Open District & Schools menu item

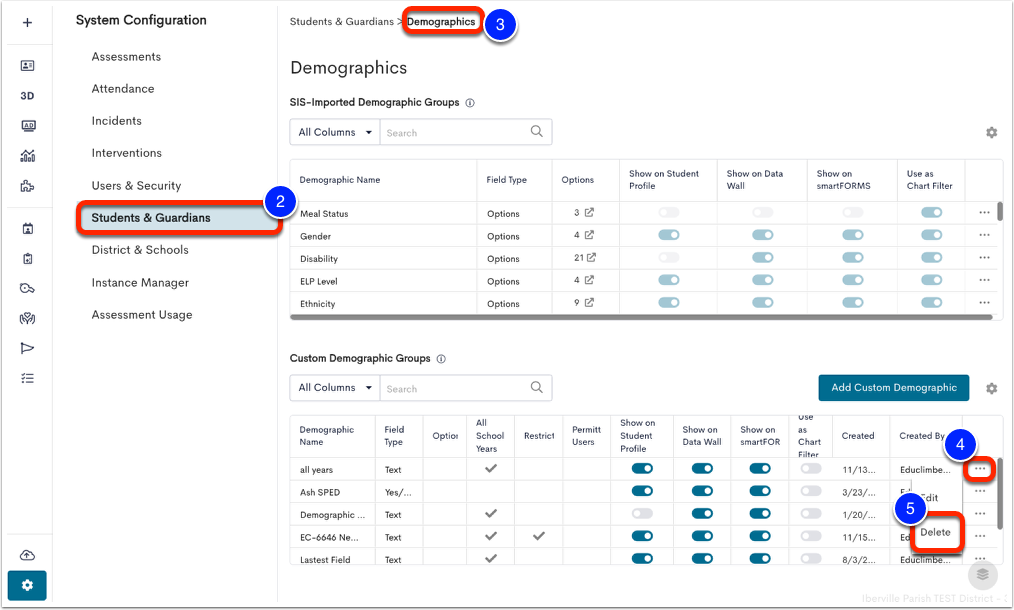click(x=140, y=250)
